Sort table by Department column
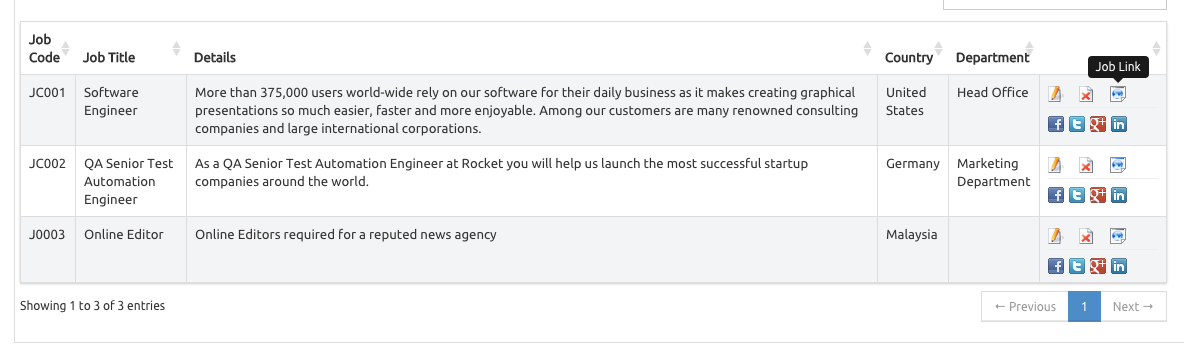Image resolution: width=1184 pixels, height=363 pixels. 994,48
